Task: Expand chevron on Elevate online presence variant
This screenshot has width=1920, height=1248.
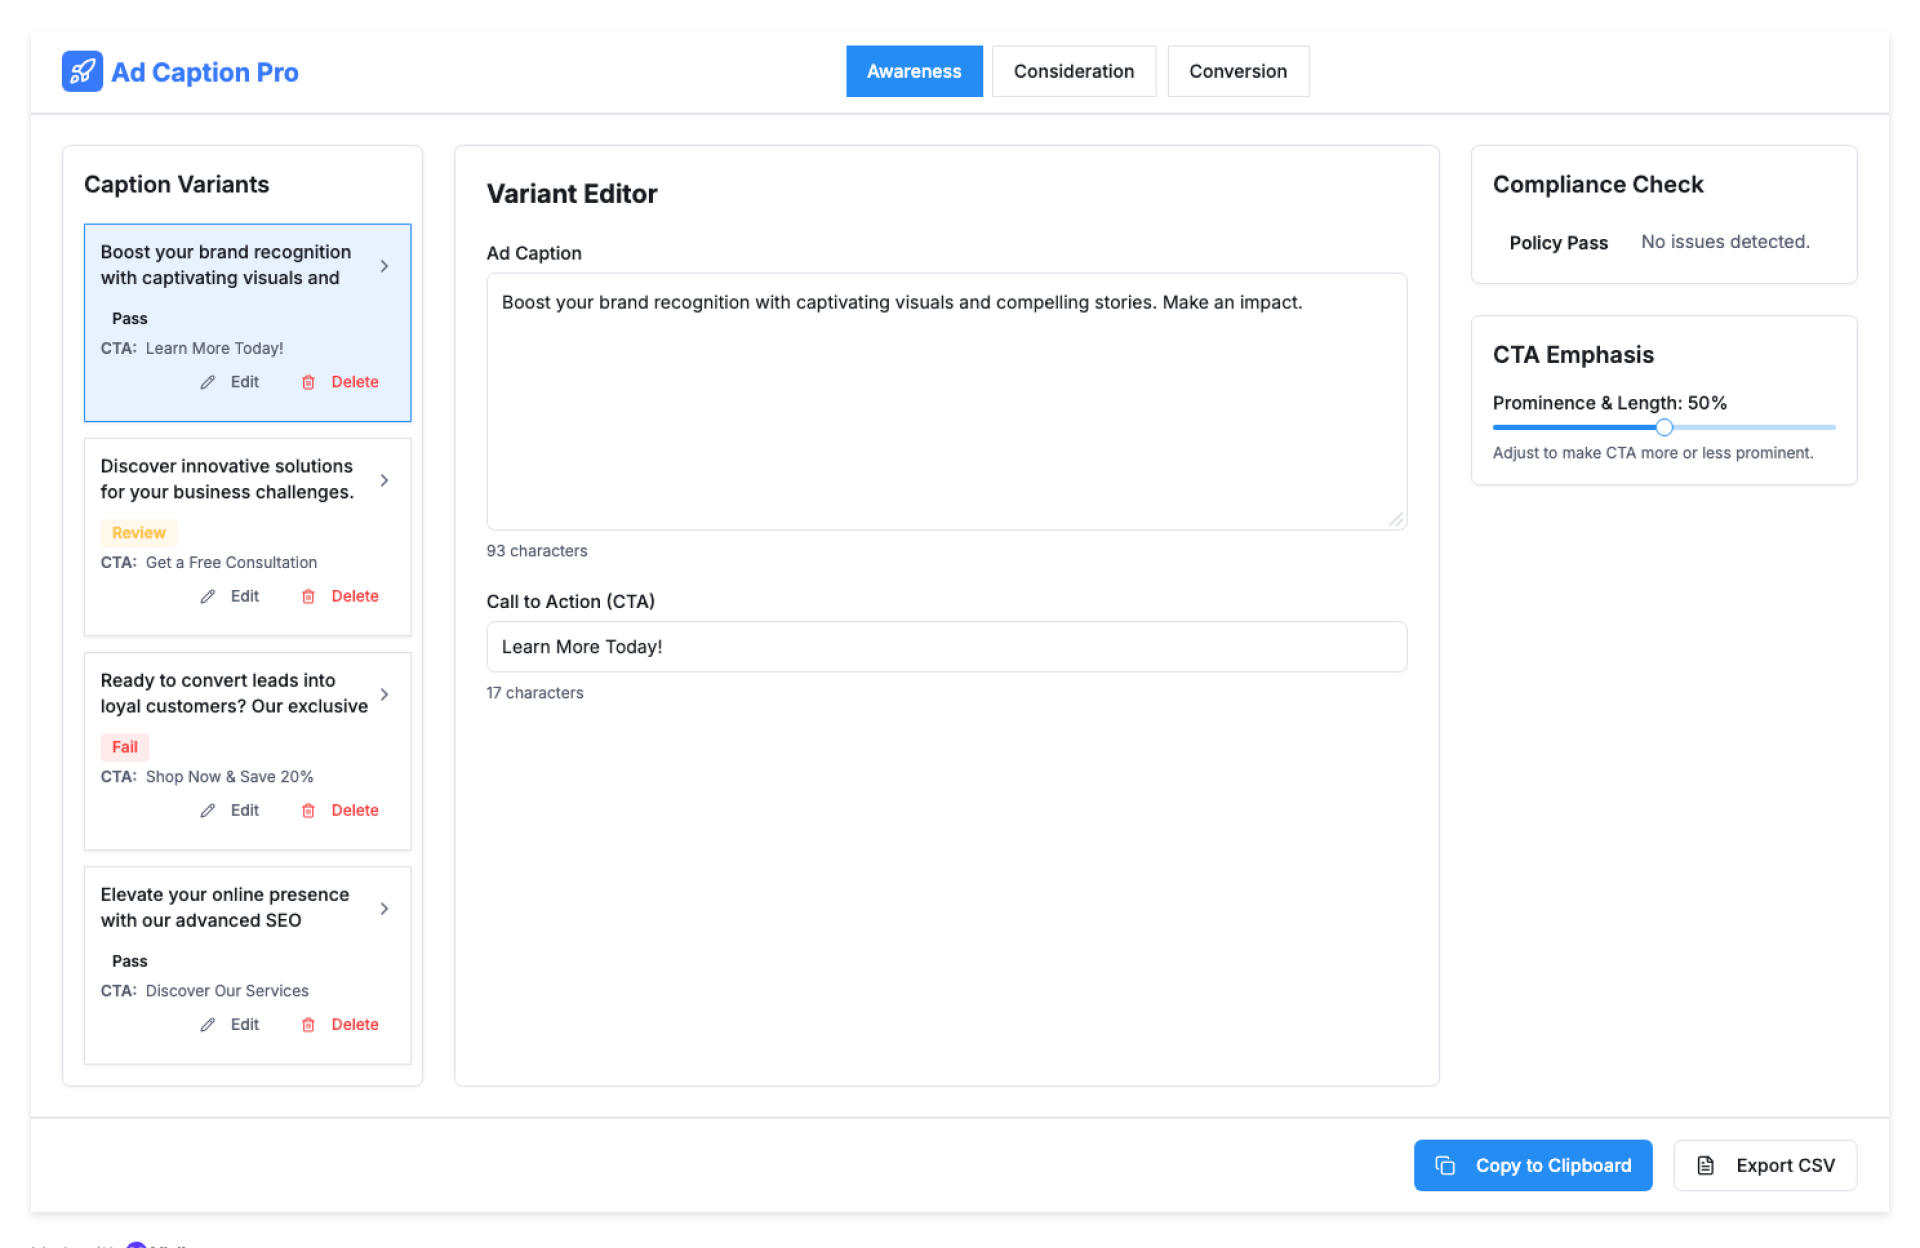Action: coord(384,908)
